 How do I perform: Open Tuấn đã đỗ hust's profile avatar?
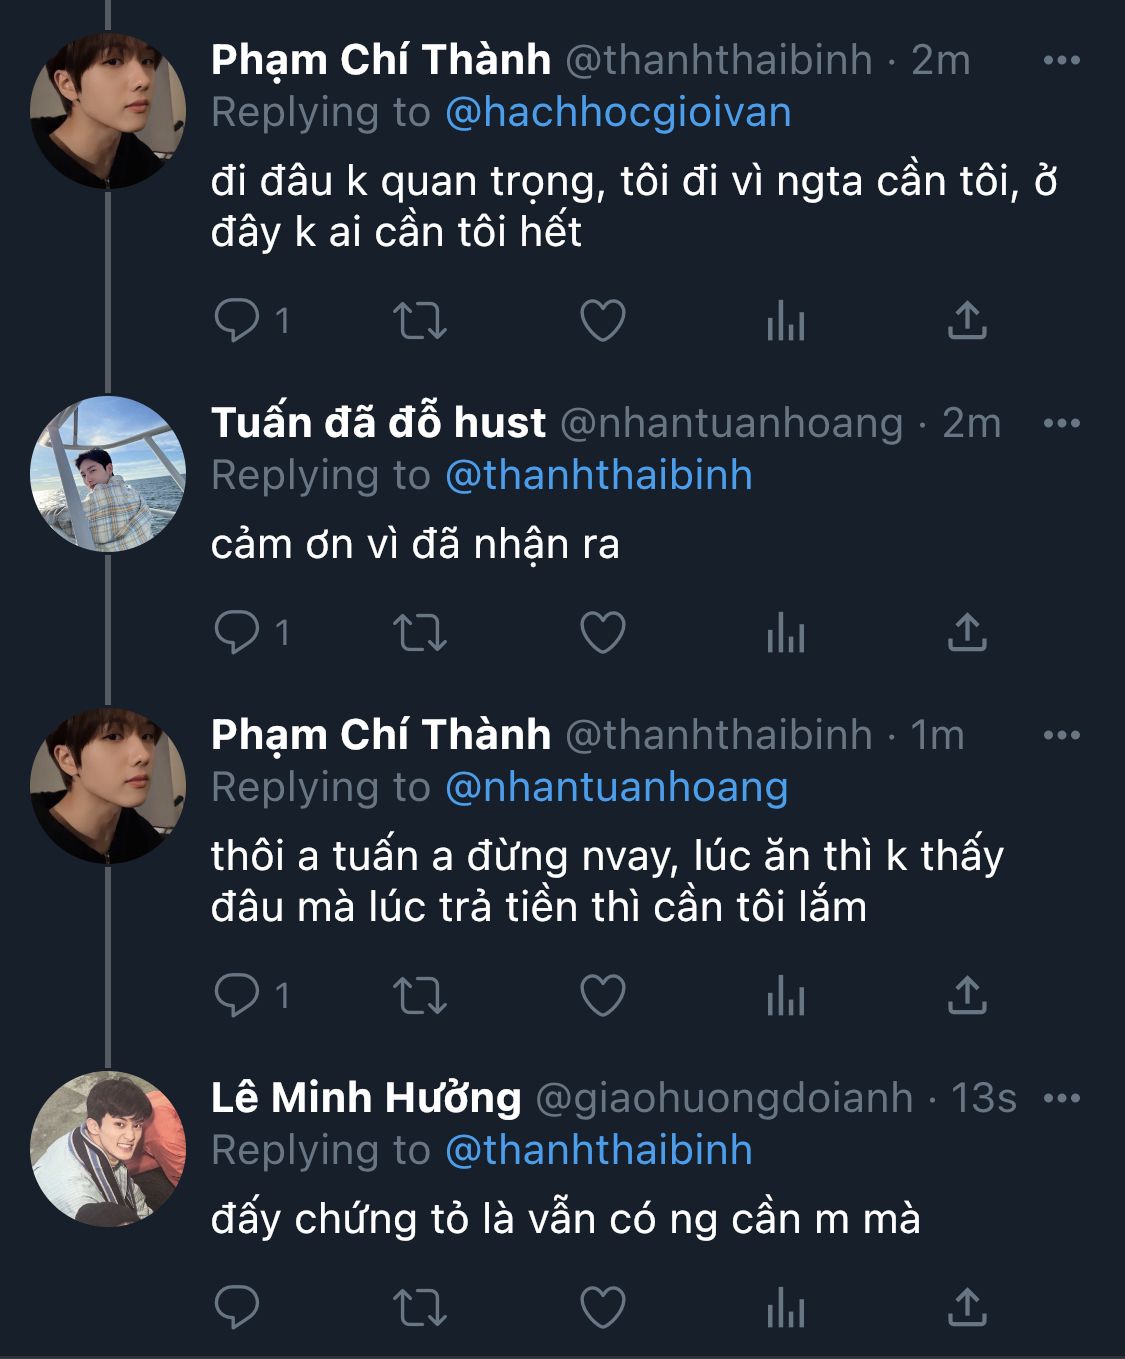point(108,474)
